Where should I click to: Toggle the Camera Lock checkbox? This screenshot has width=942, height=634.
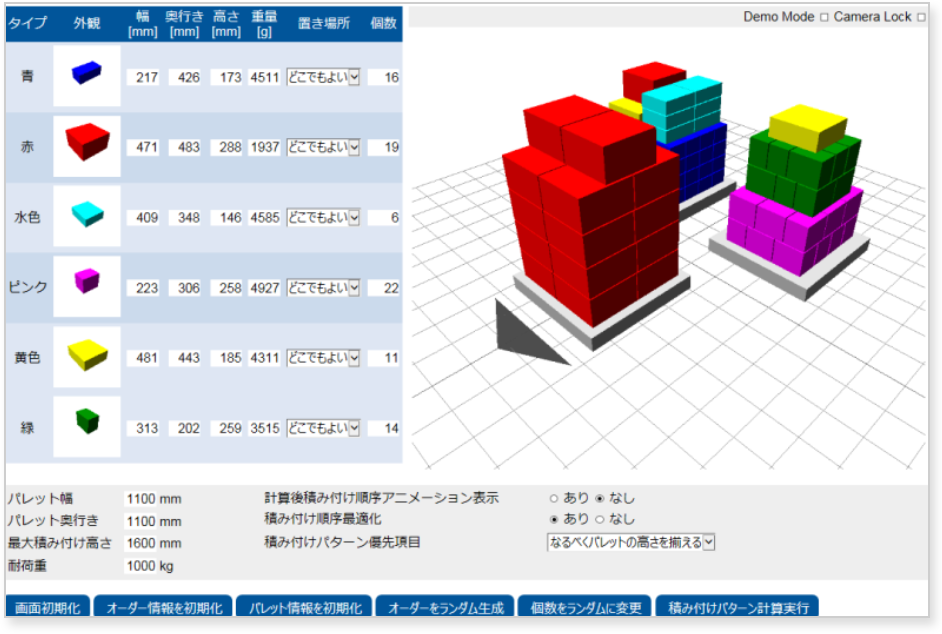pos(921,17)
